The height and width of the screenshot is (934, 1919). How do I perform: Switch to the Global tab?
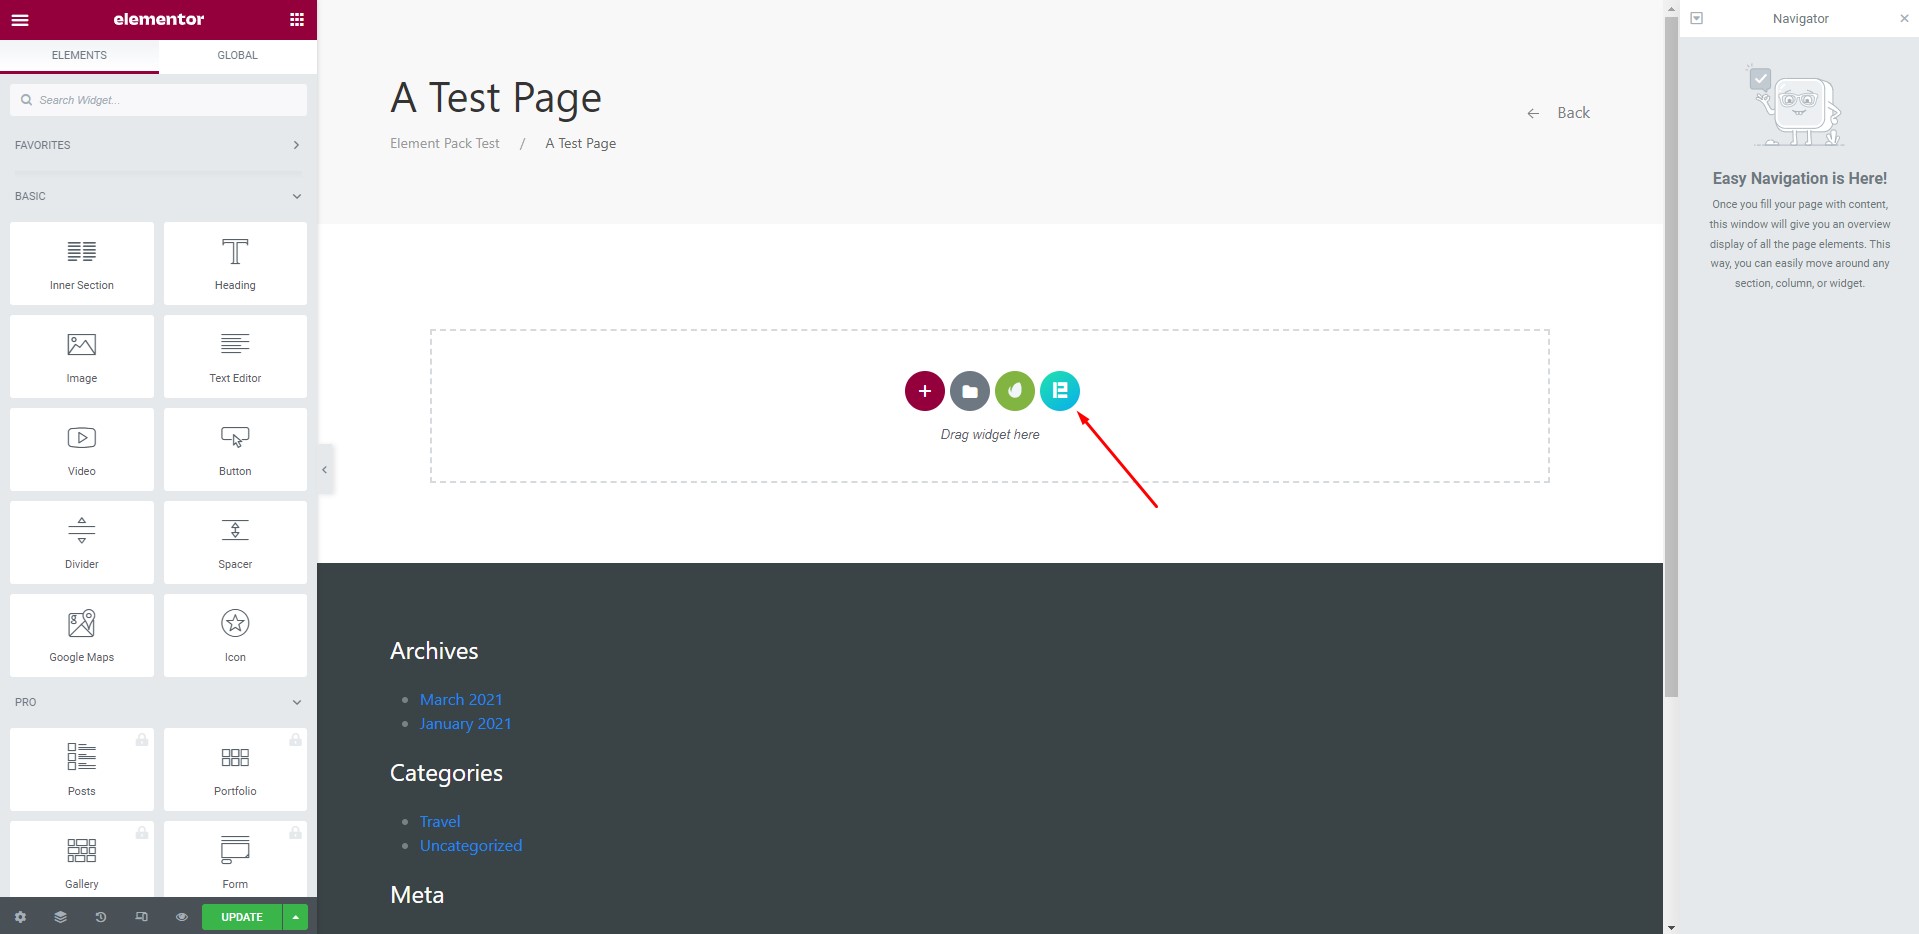point(237,56)
